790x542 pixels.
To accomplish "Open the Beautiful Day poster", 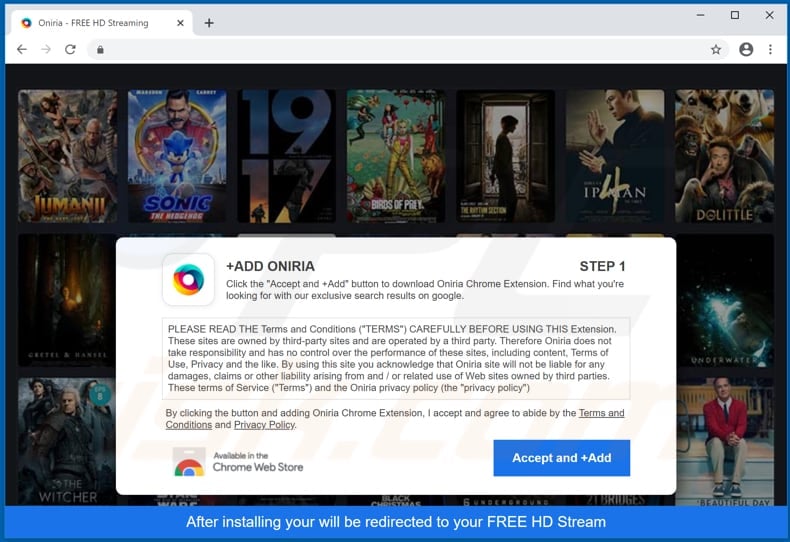I will (x=725, y=441).
